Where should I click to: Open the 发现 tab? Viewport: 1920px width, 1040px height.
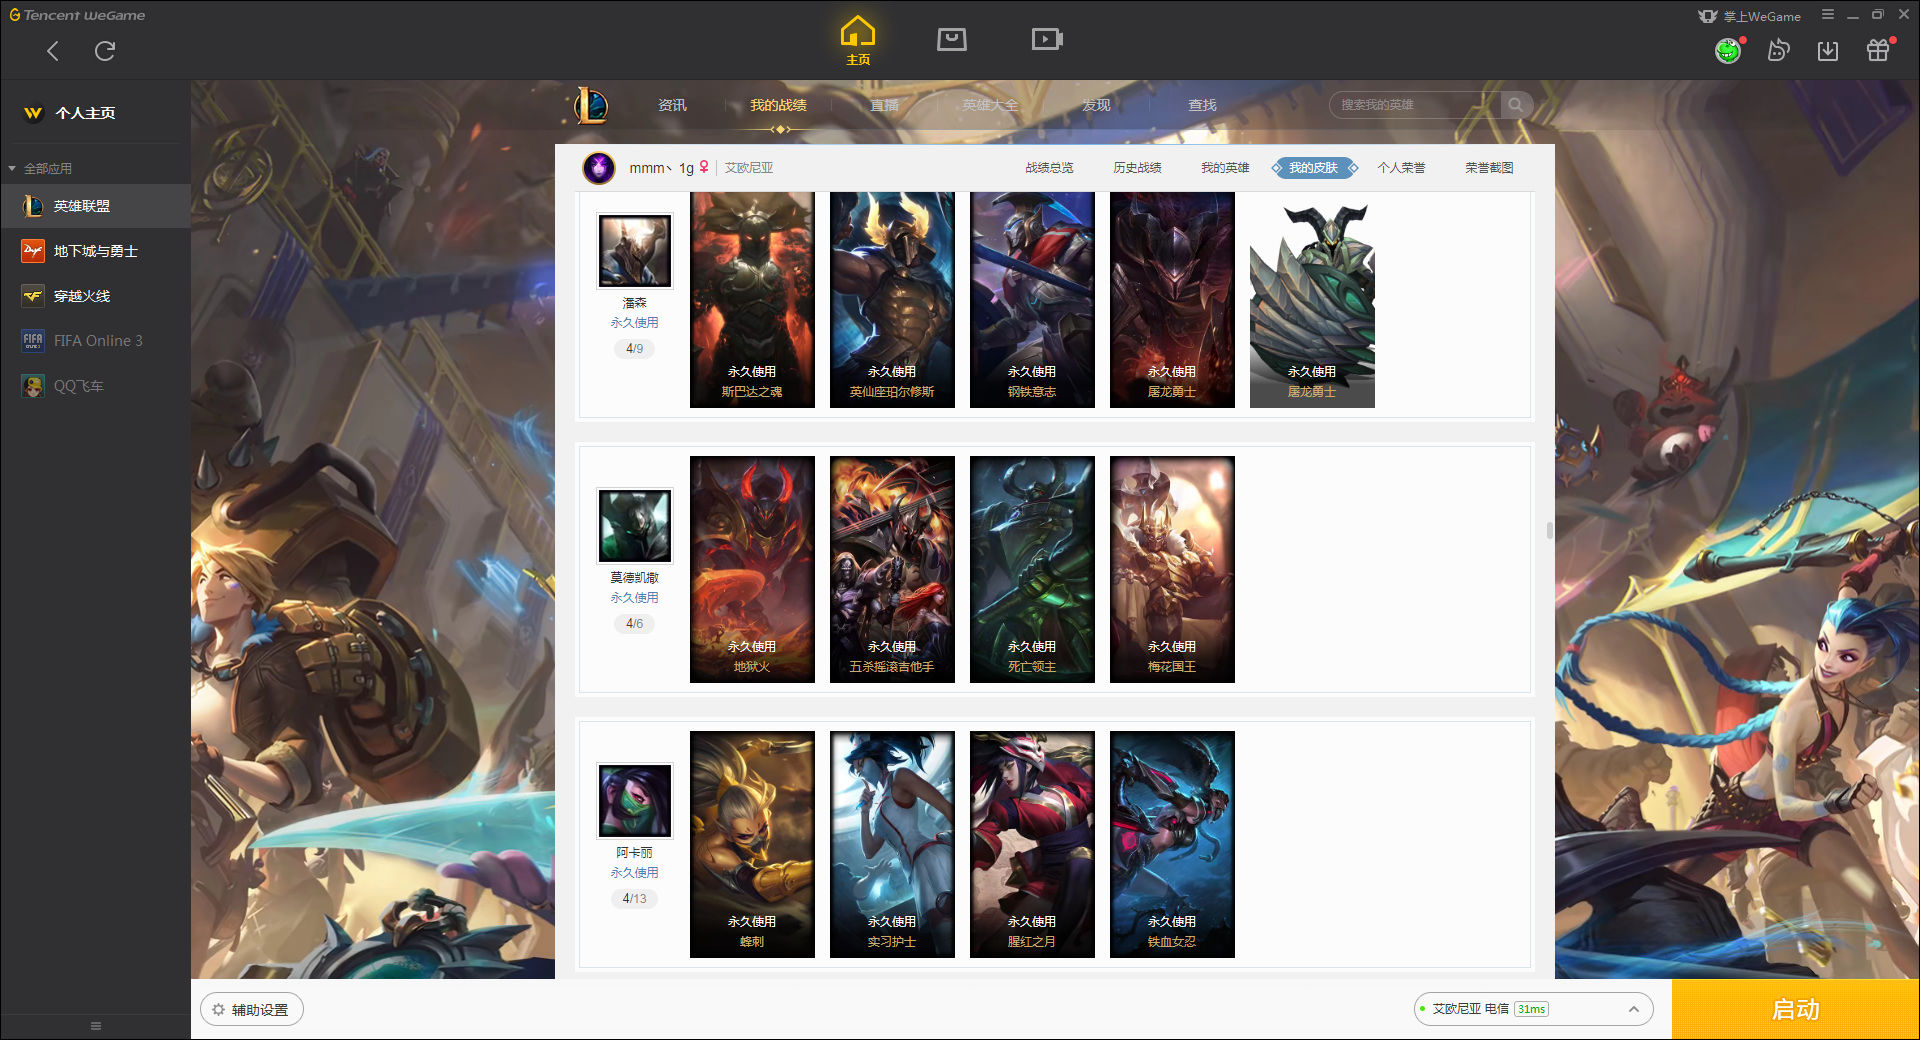[x=1096, y=105]
